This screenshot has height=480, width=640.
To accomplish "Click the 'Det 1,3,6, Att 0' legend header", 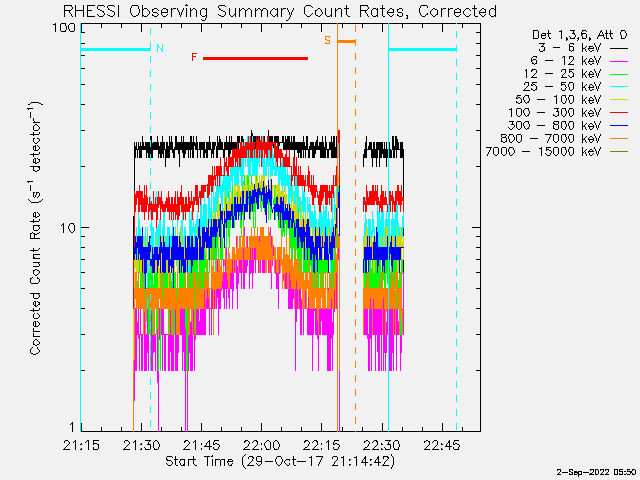I will [x=579, y=35].
